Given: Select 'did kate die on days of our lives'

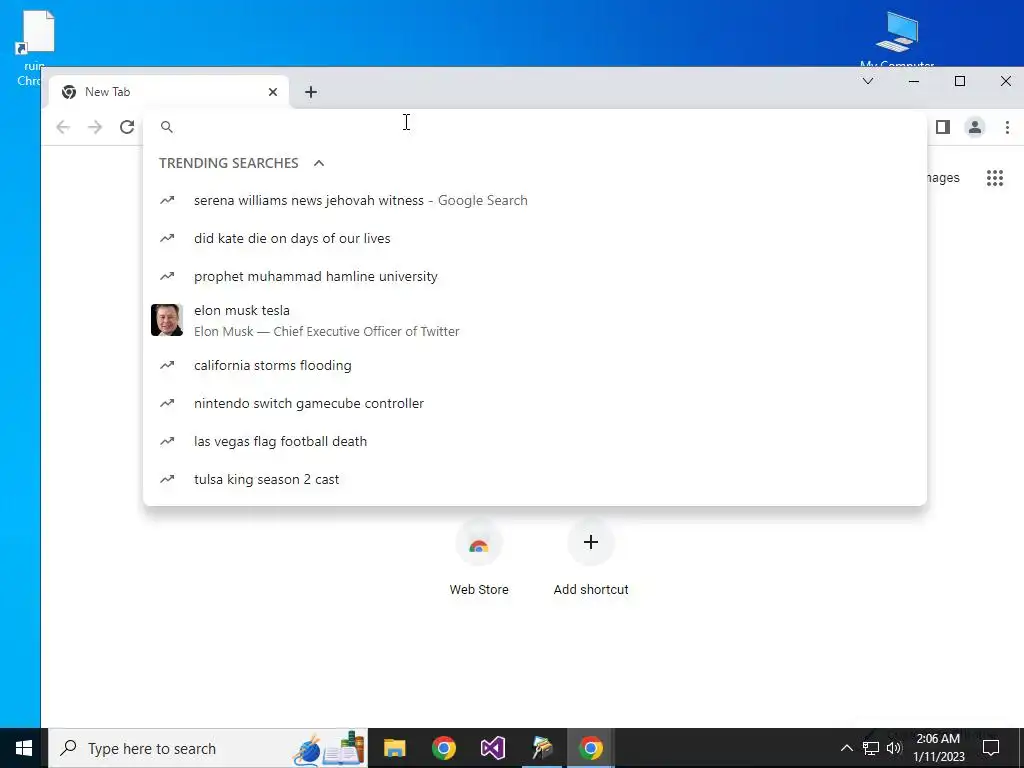Looking at the screenshot, I should point(535,238).
